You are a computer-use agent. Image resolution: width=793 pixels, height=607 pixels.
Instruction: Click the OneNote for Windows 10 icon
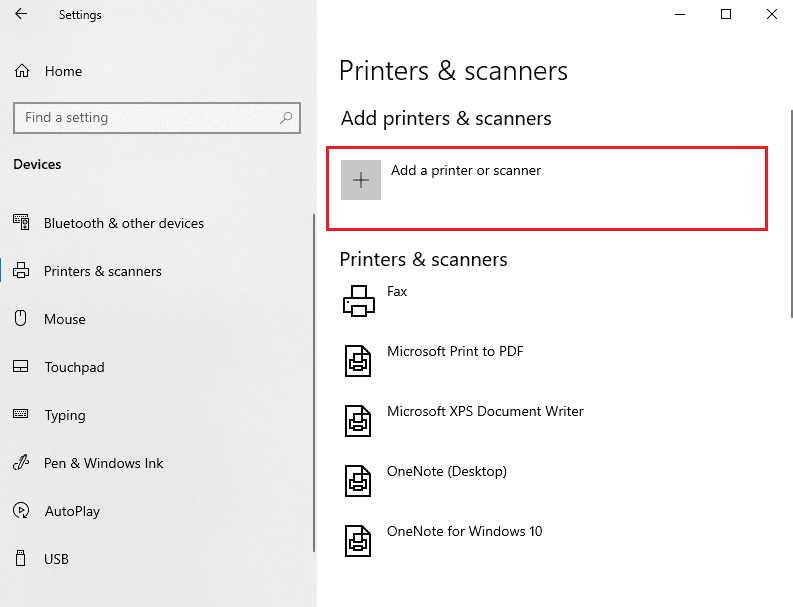coord(358,541)
